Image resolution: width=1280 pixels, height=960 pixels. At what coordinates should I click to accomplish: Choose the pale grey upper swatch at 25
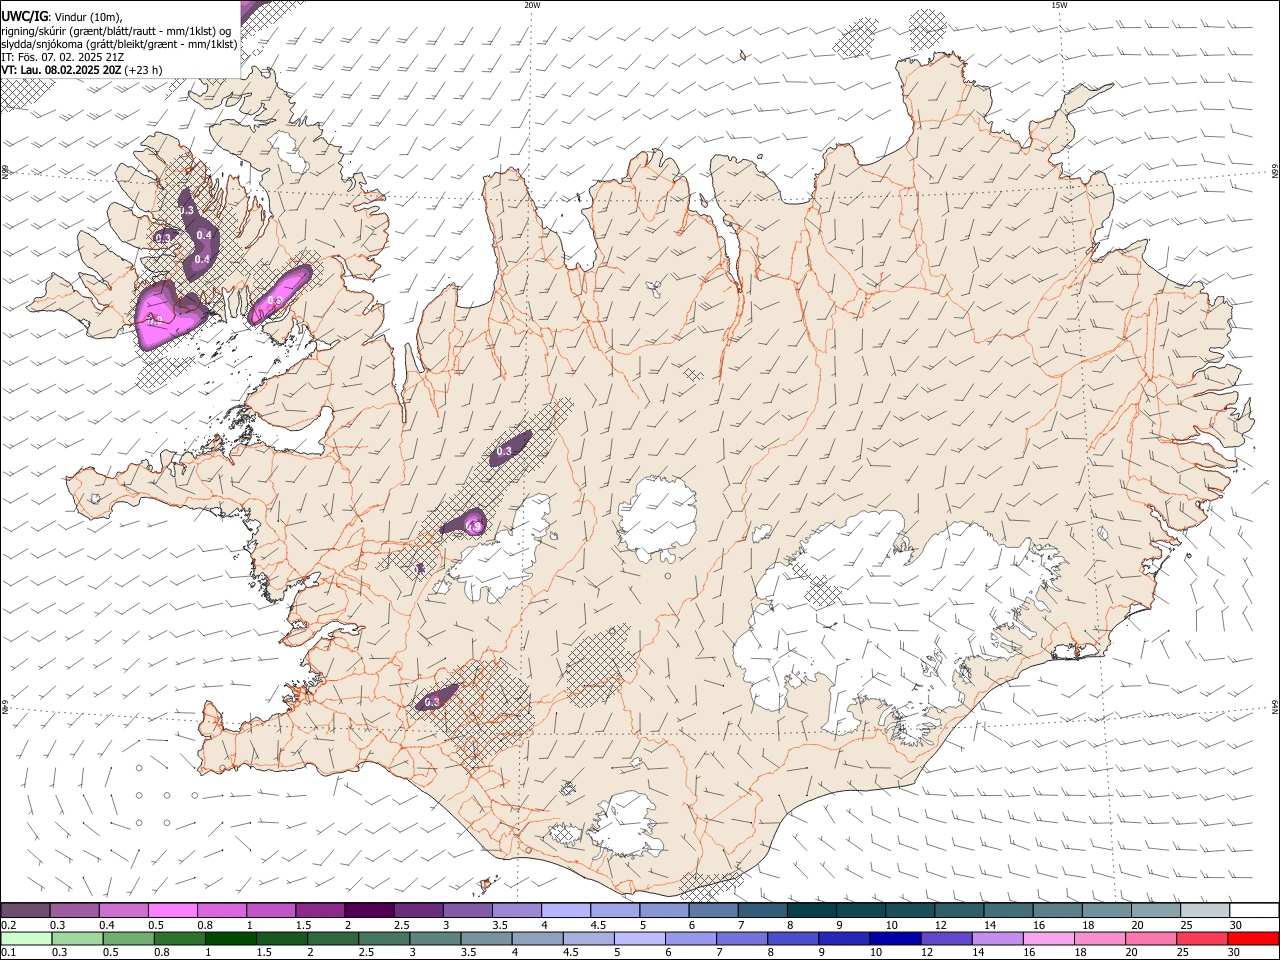pyautogui.click(x=1205, y=910)
